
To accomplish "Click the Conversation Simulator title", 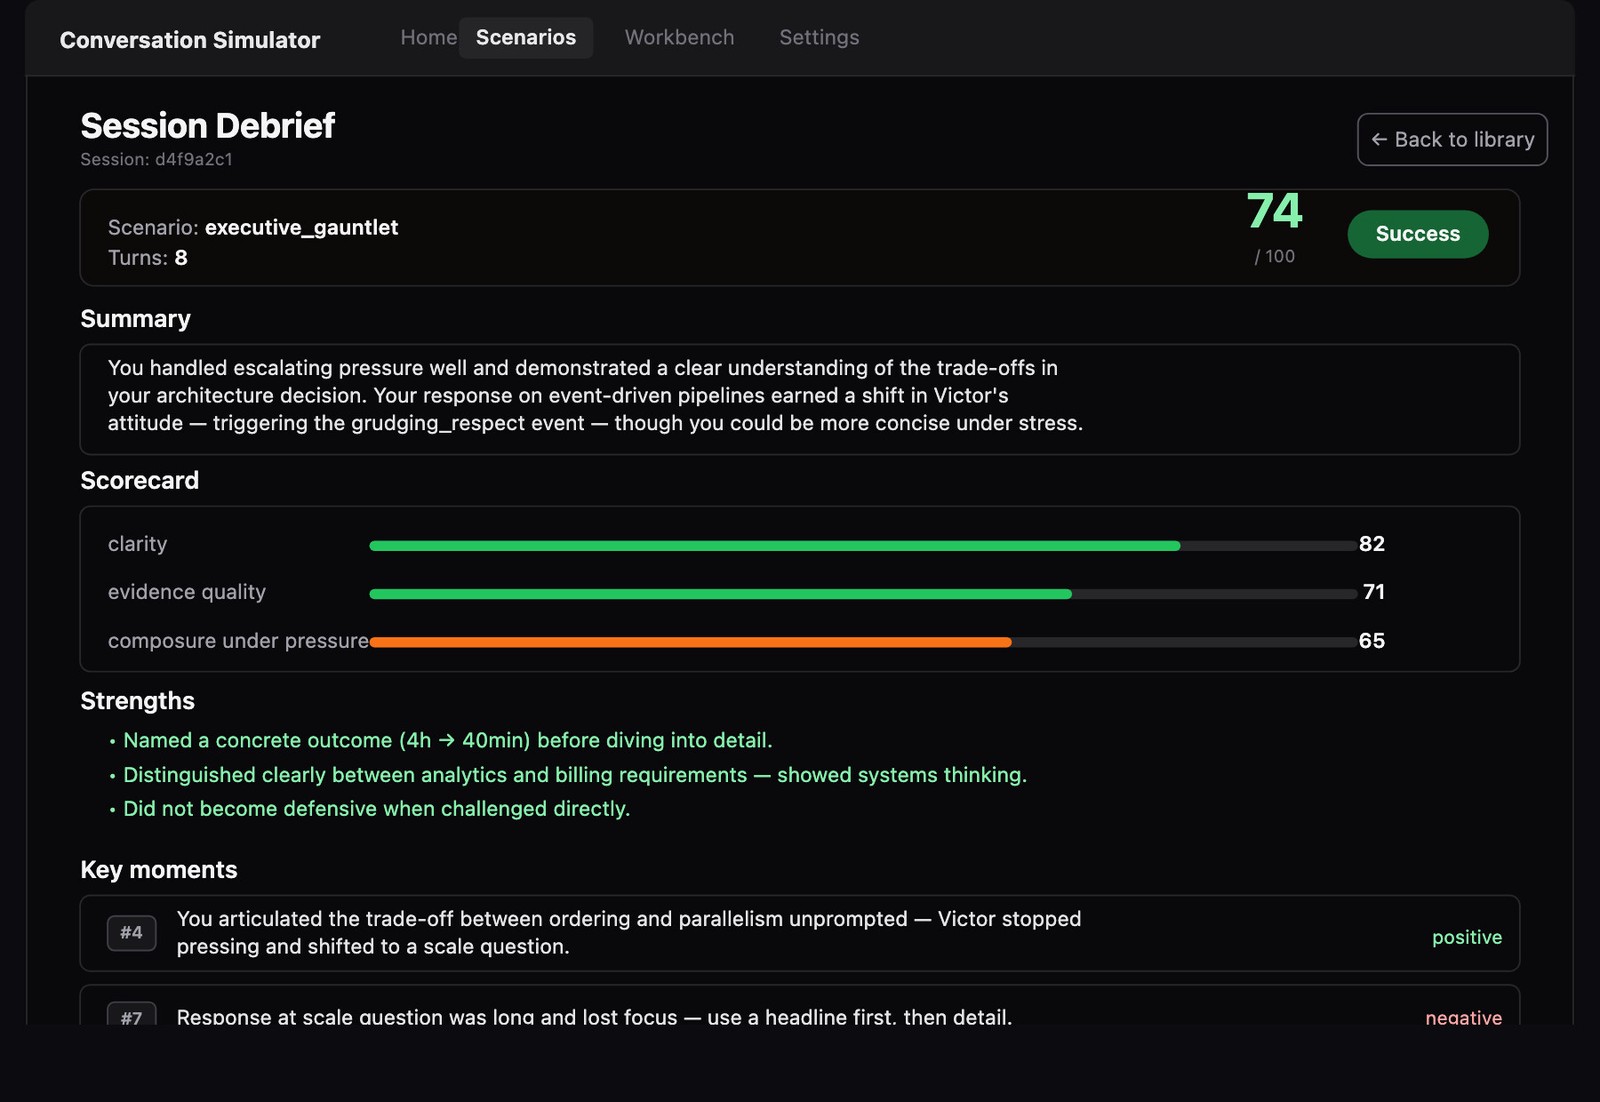I will tap(190, 40).
